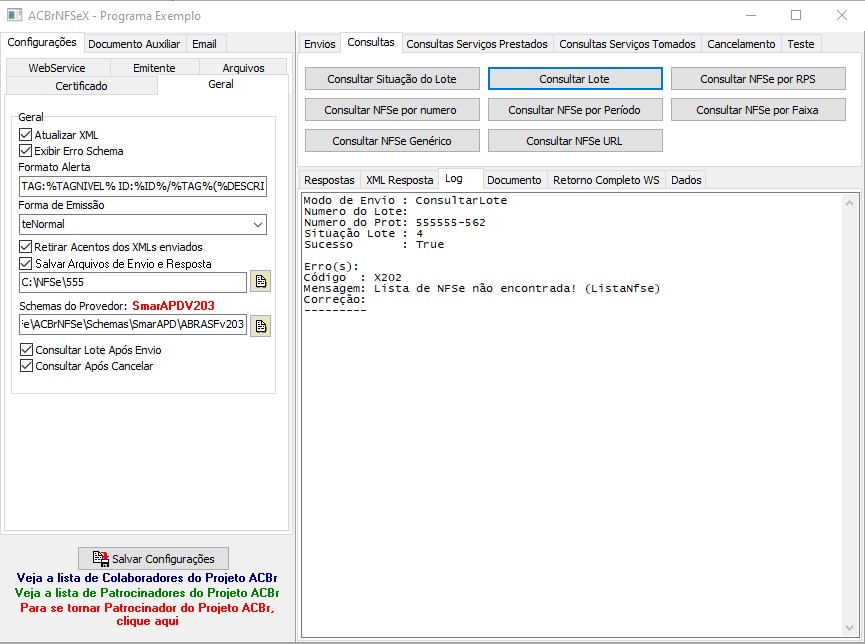Toggle Salvar Arquivos de Envio e Resposta
The image size is (865, 644).
point(25,263)
